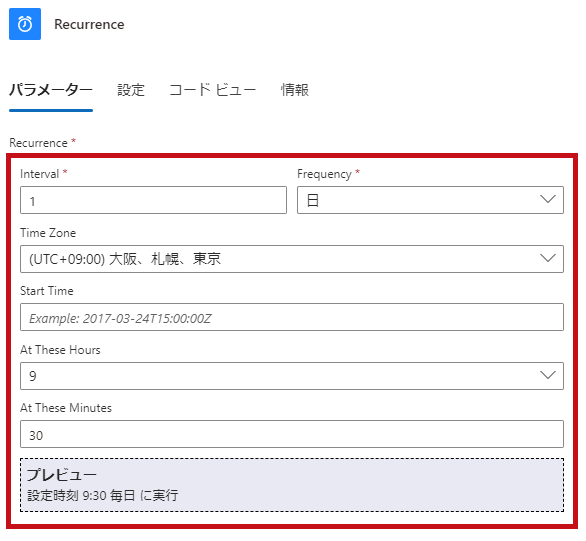Click the Time Zone label
586x541 pixels.
coord(48,233)
